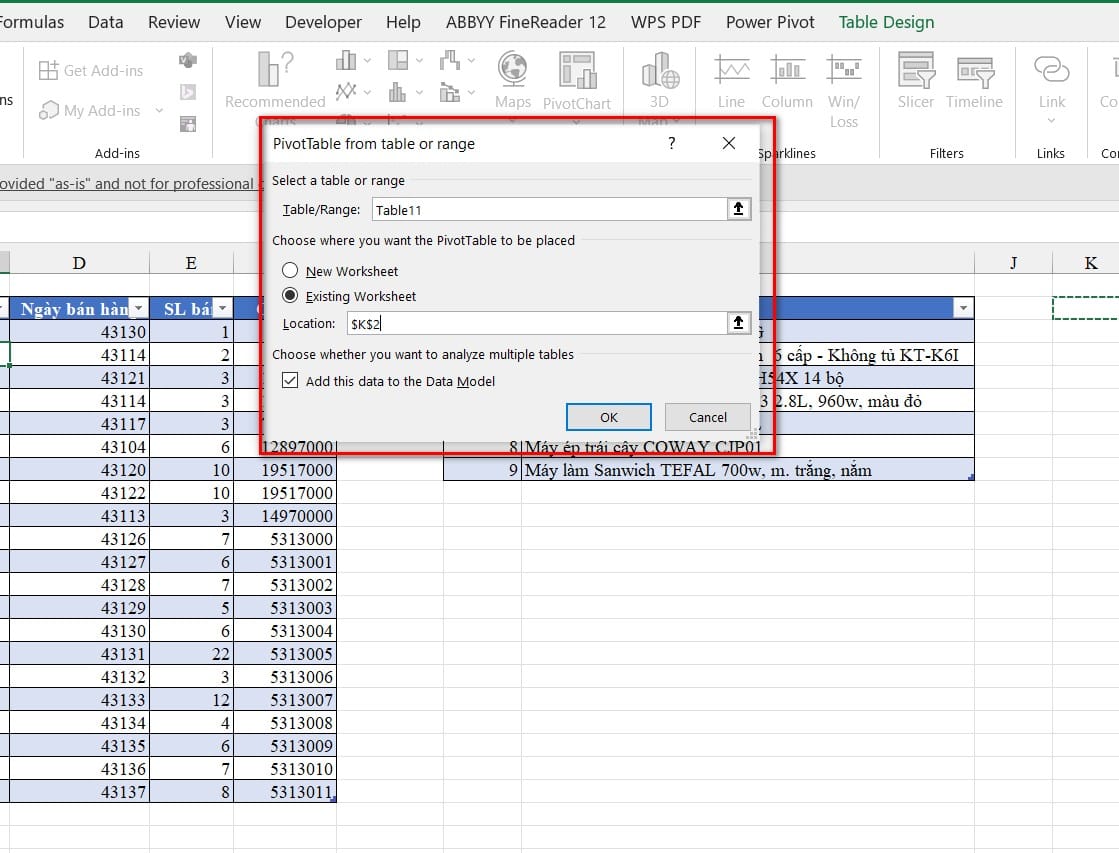Open SL bán column filter dropdown
Screen dimensions: 1119x853
pyautogui.click(x=223, y=308)
